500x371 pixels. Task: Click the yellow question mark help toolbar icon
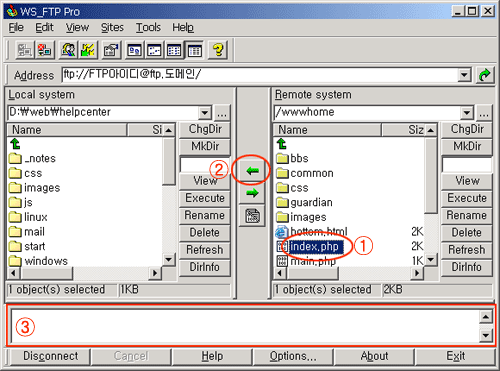coord(218,50)
